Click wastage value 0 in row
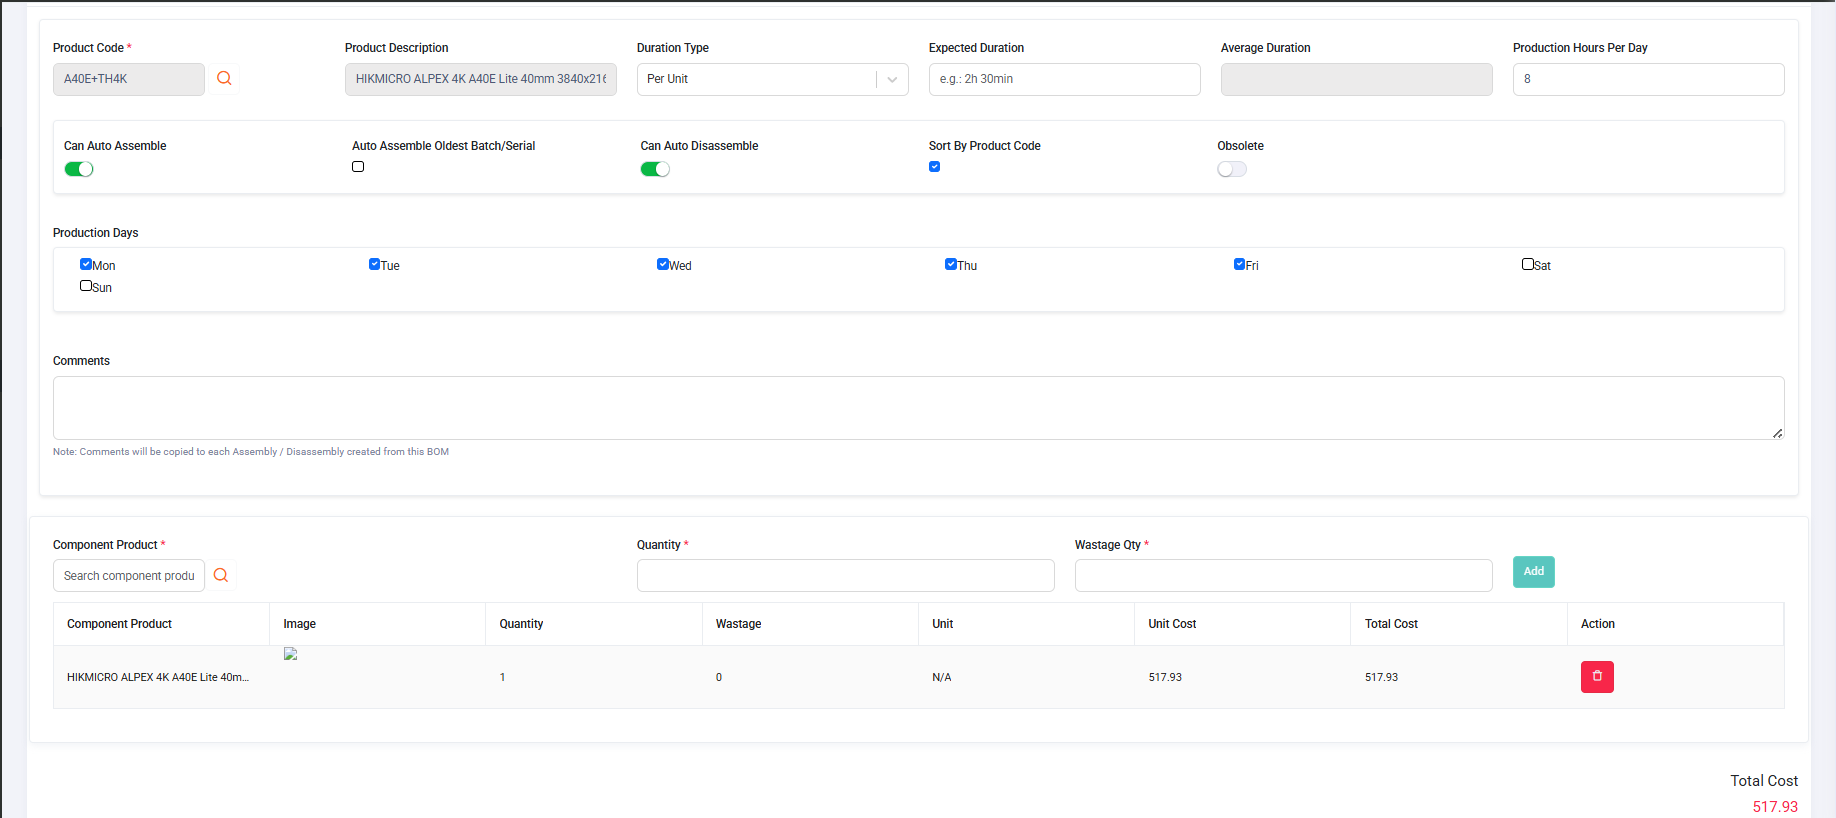This screenshot has height=818, width=1836. point(719,678)
